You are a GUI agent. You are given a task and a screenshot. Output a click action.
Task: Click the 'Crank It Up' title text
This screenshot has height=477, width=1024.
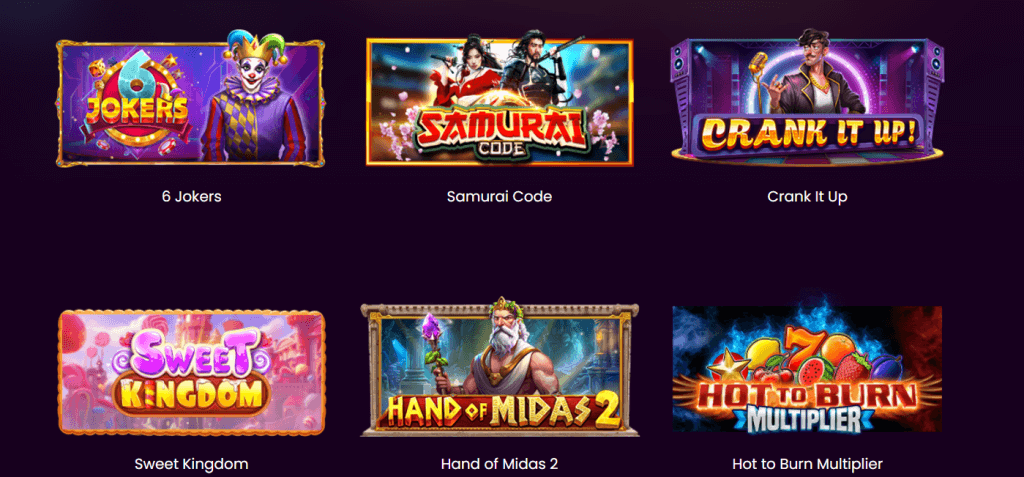click(x=807, y=196)
